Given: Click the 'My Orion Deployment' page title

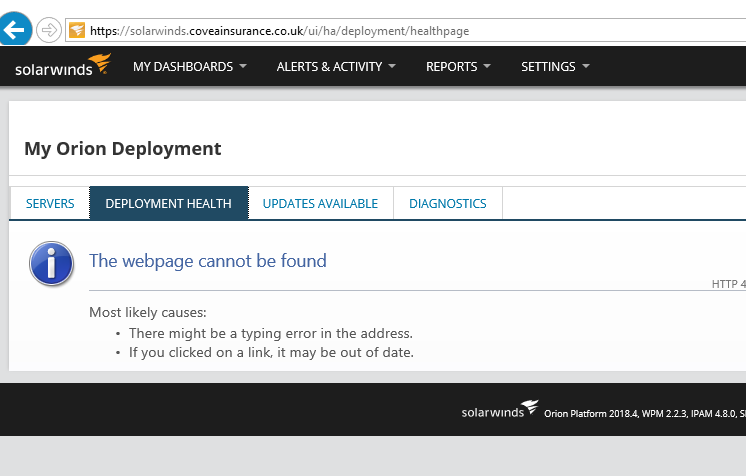Looking at the screenshot, I should pos(123,149).
